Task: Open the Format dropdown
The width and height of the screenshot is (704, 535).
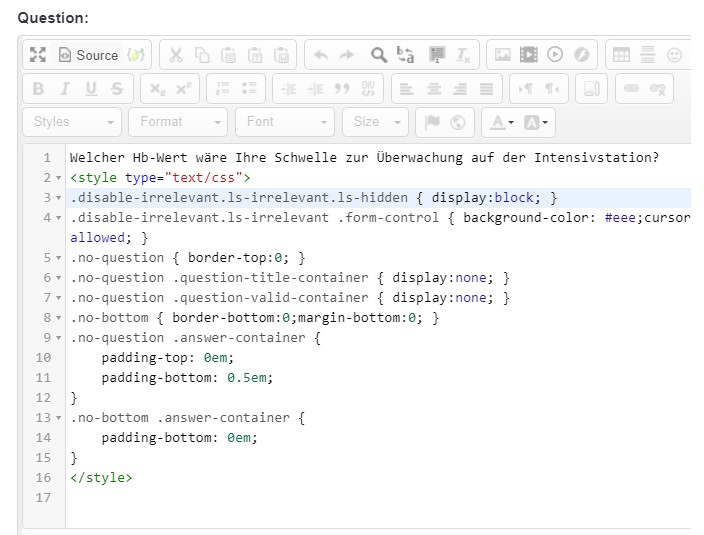Action: 179,122
